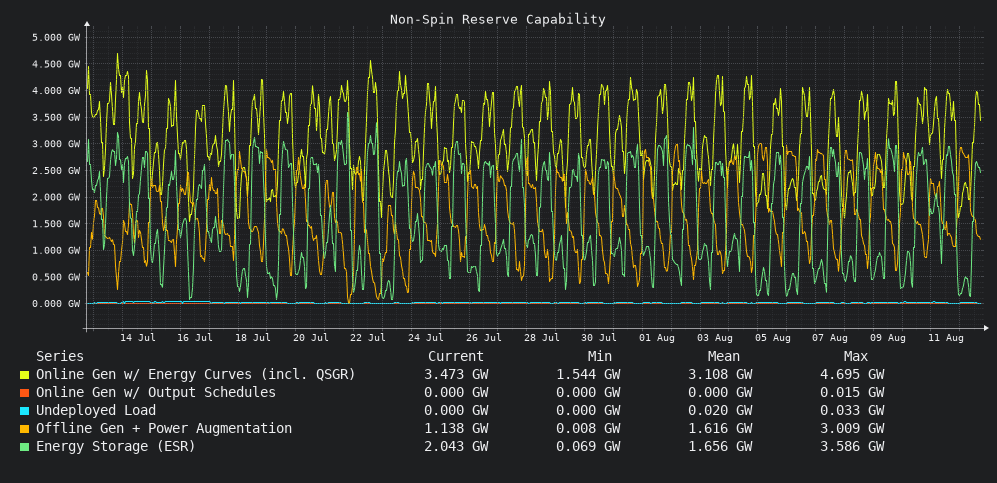997x483 pixels.
Task: Click the mean value 0.020 GW
Action: [720, 411]
